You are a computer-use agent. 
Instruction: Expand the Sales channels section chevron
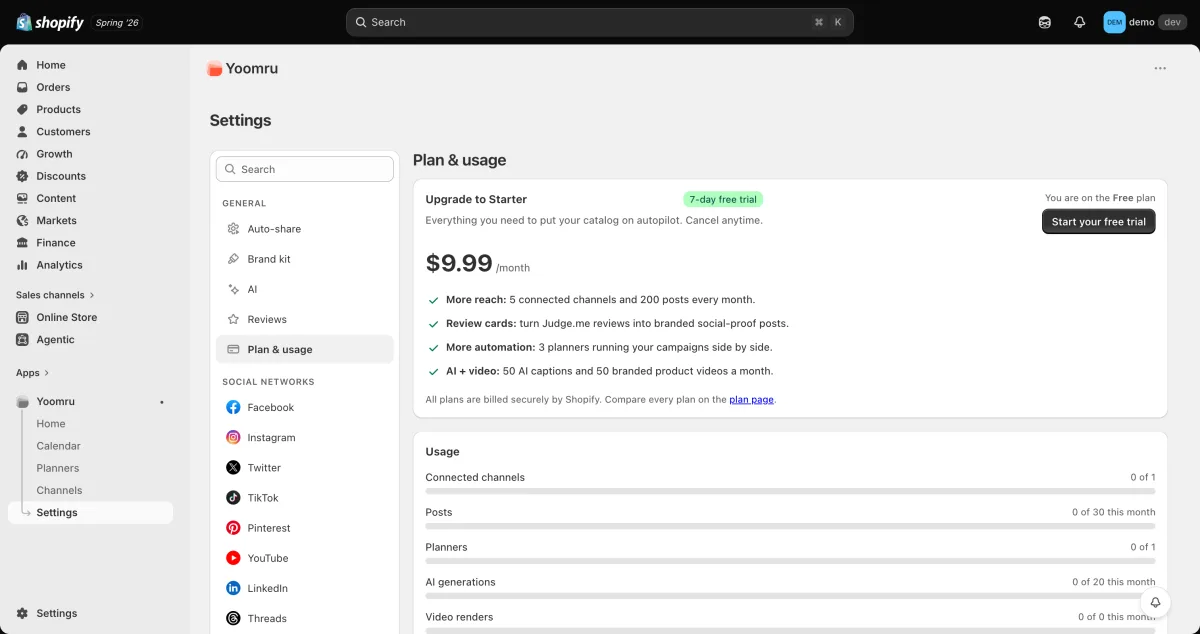point(92,295)
